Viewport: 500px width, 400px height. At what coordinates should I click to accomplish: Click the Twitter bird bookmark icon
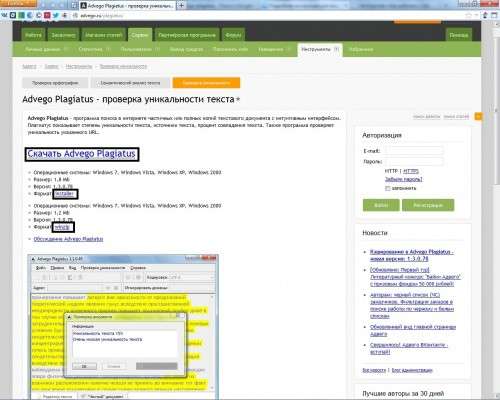coord(56,15)
